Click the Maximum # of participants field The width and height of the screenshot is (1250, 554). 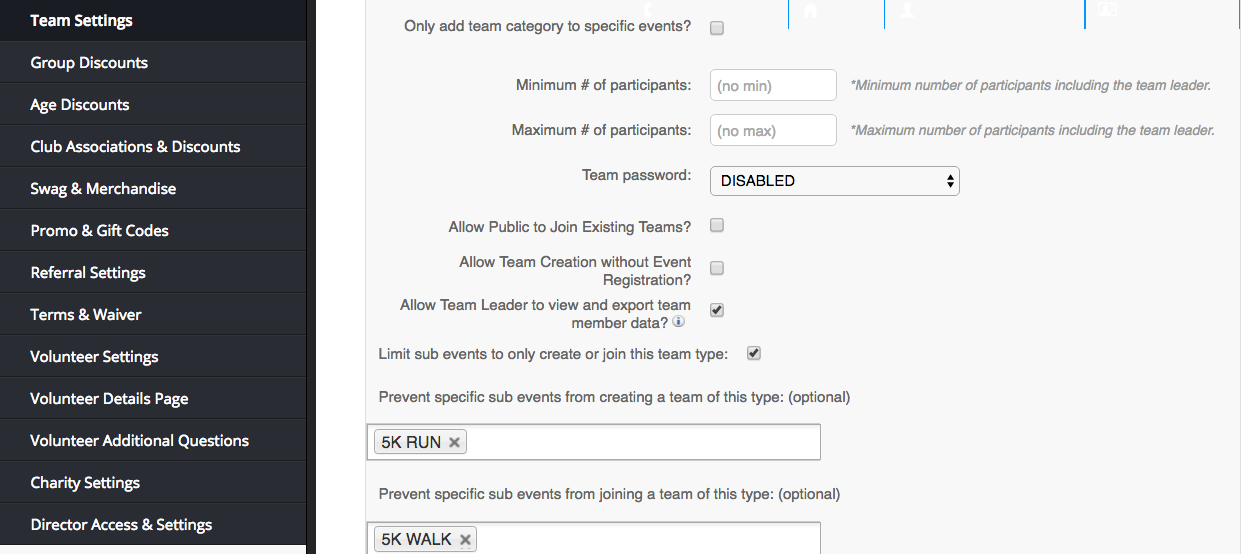[773, 130]
